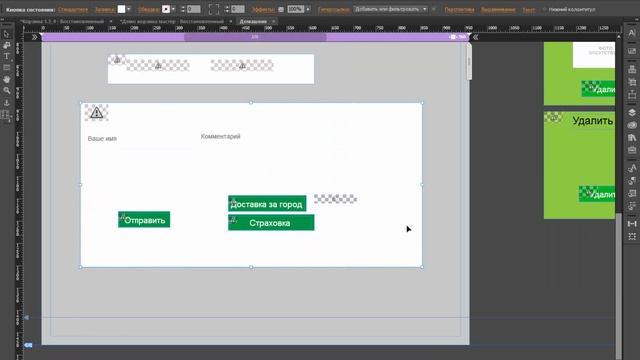Click the rounded-corners bracket icon in control bar
This screenshot has height=360, width=640.
click(214, 9)
